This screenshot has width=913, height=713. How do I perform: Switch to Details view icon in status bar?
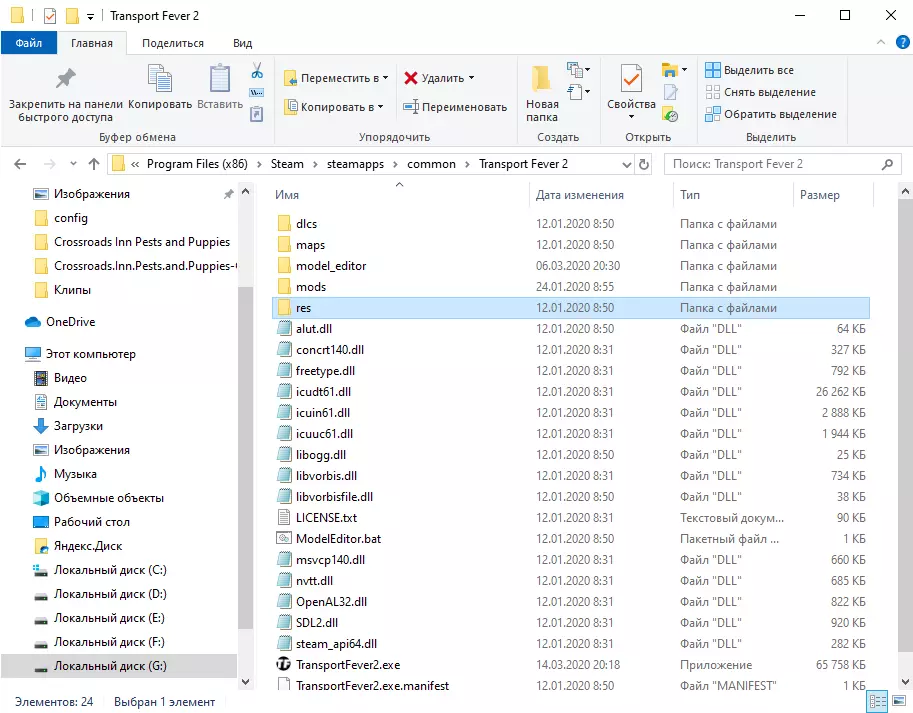click(x=877, y=702)
